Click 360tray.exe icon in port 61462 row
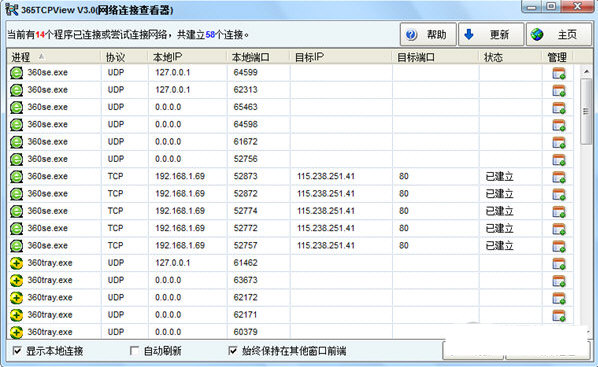 pos(16,263)
